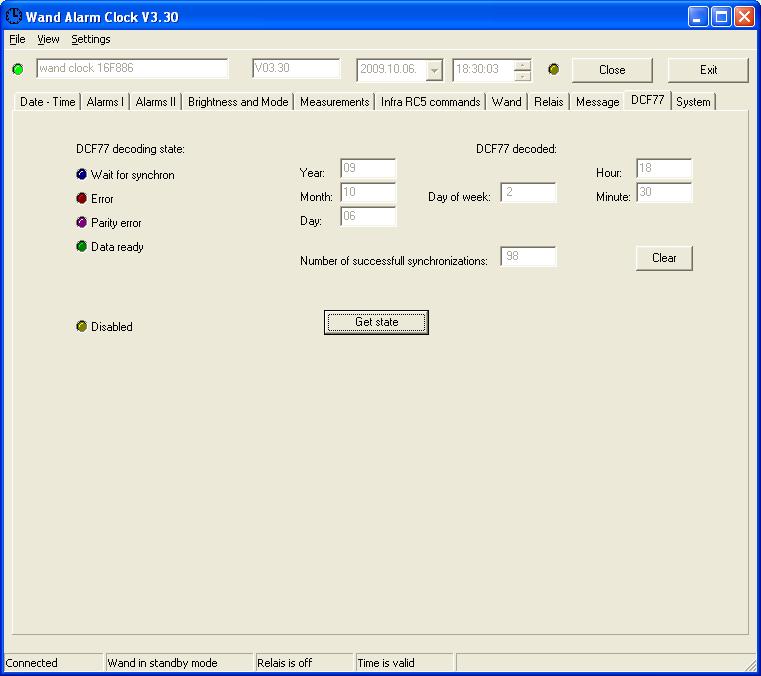Click the Close connection button
Viewport: 761px width, 676px height.
(x=612, y=70)
